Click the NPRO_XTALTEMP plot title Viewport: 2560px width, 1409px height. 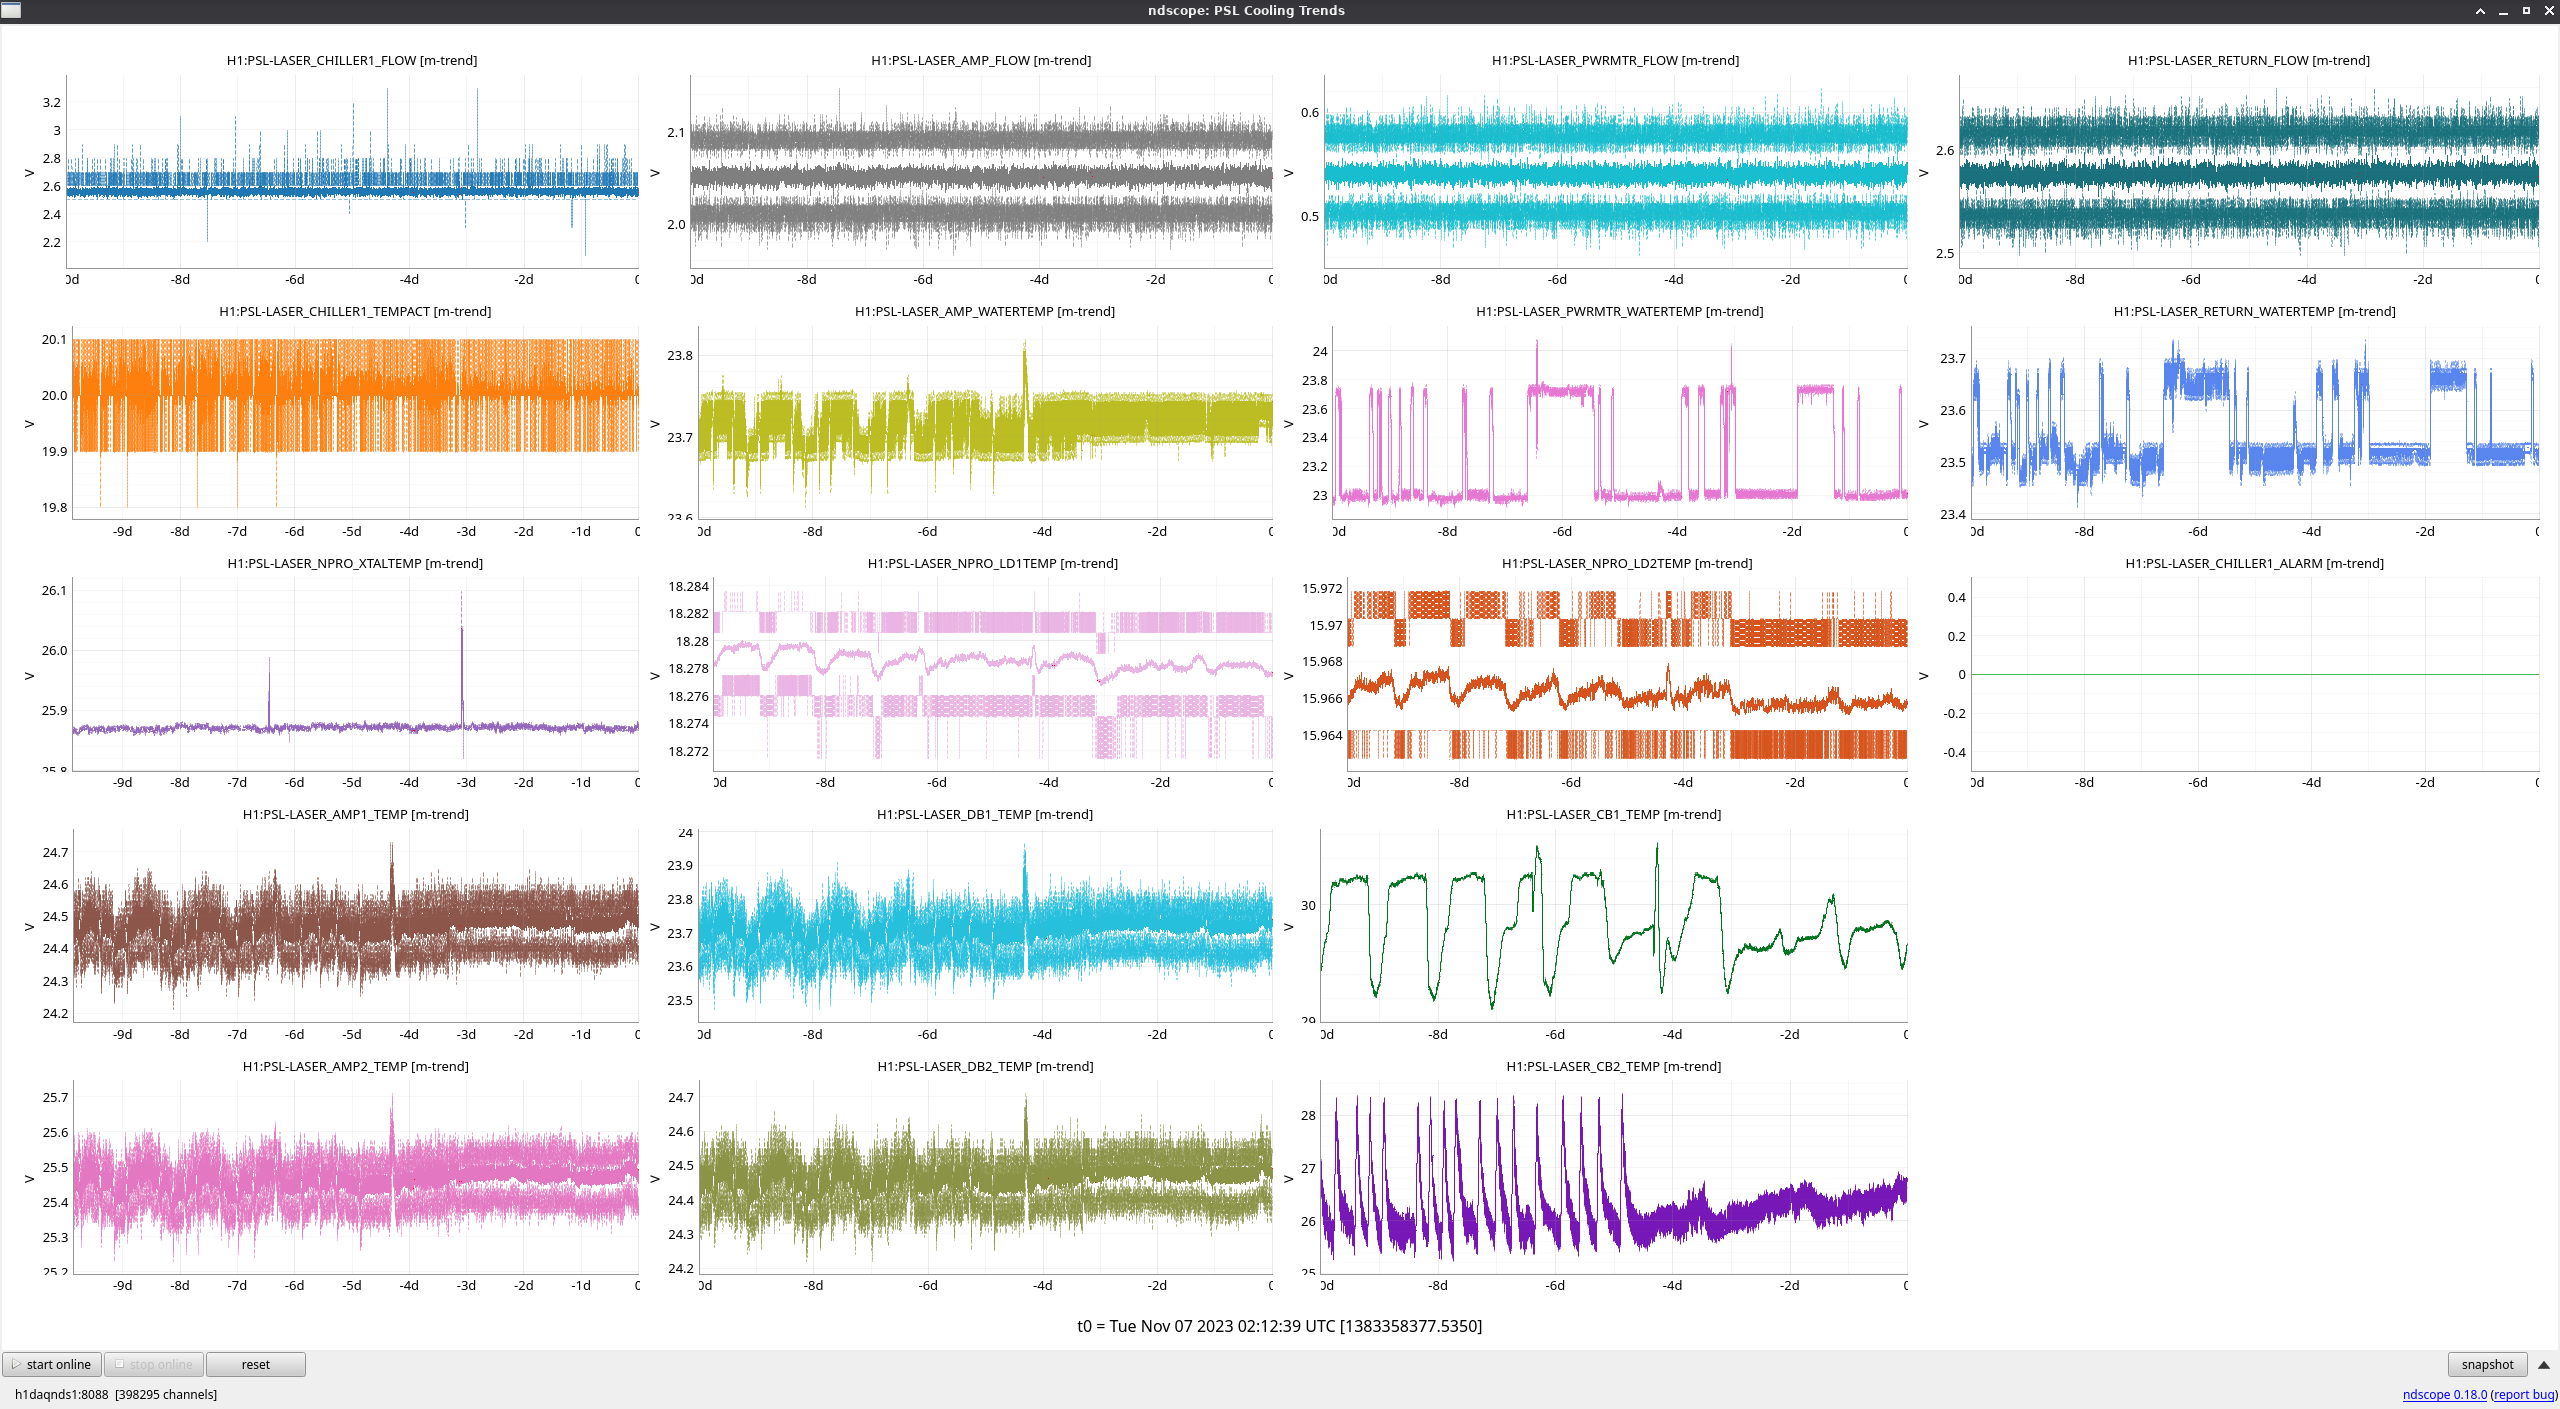[x=355, y=563]
